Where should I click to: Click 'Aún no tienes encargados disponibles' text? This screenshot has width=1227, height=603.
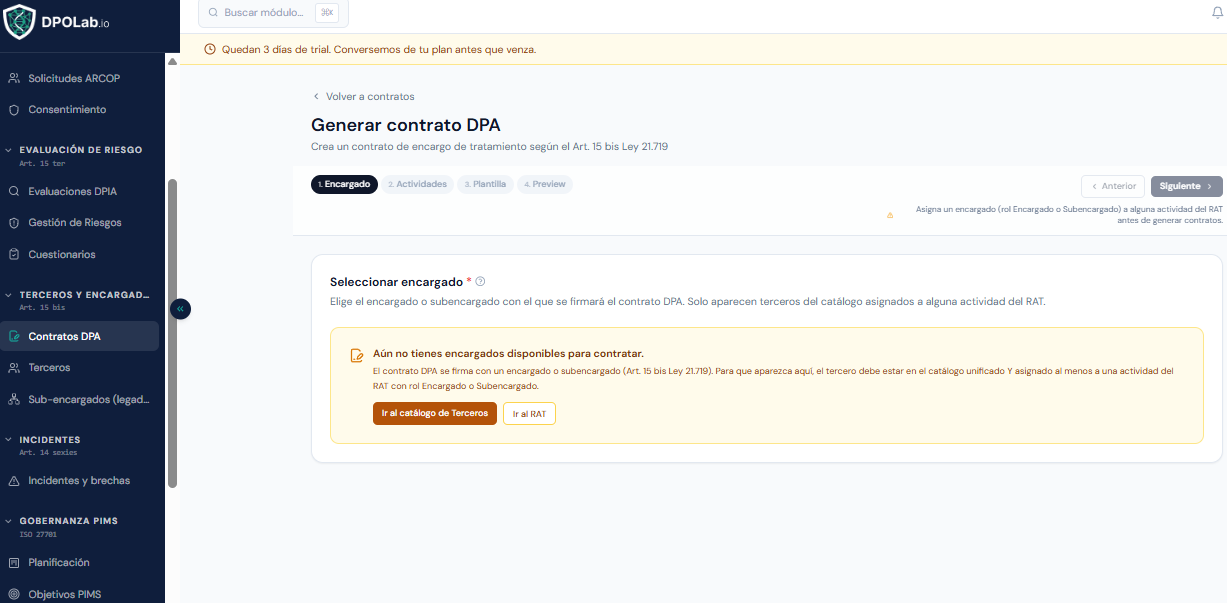click(508, 354)
